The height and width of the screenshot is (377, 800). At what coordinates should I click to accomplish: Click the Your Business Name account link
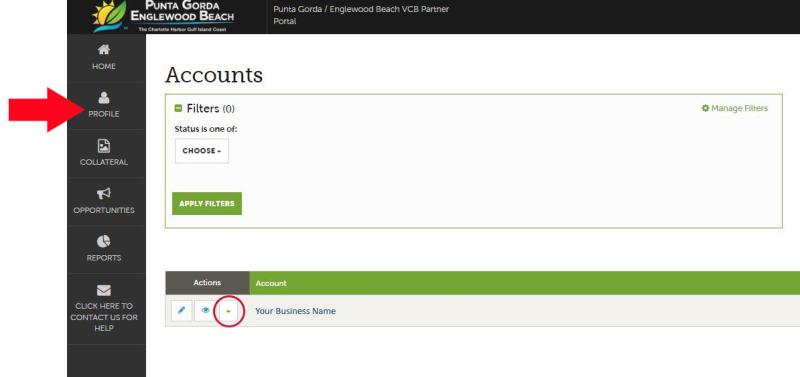click(295, 311)
